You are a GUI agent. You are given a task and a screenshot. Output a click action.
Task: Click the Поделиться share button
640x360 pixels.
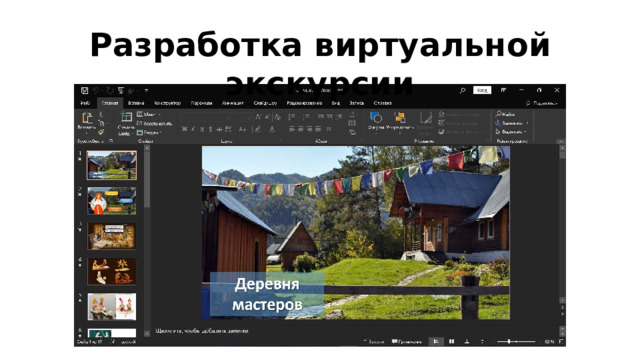541,103
